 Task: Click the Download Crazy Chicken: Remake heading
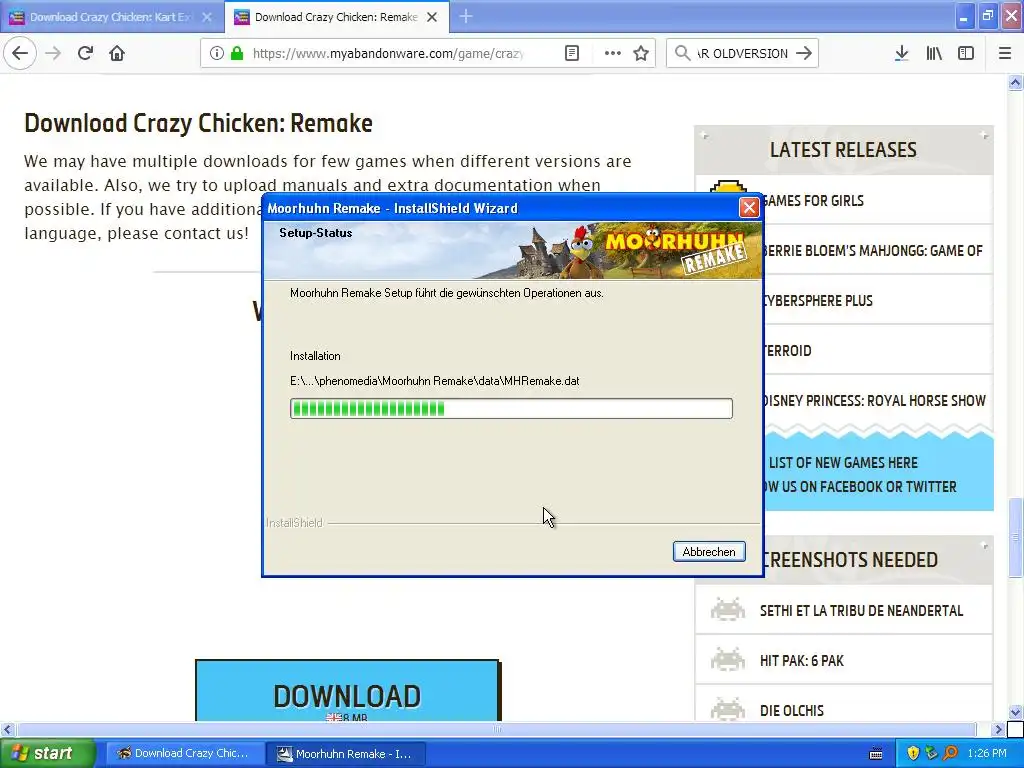199,123
